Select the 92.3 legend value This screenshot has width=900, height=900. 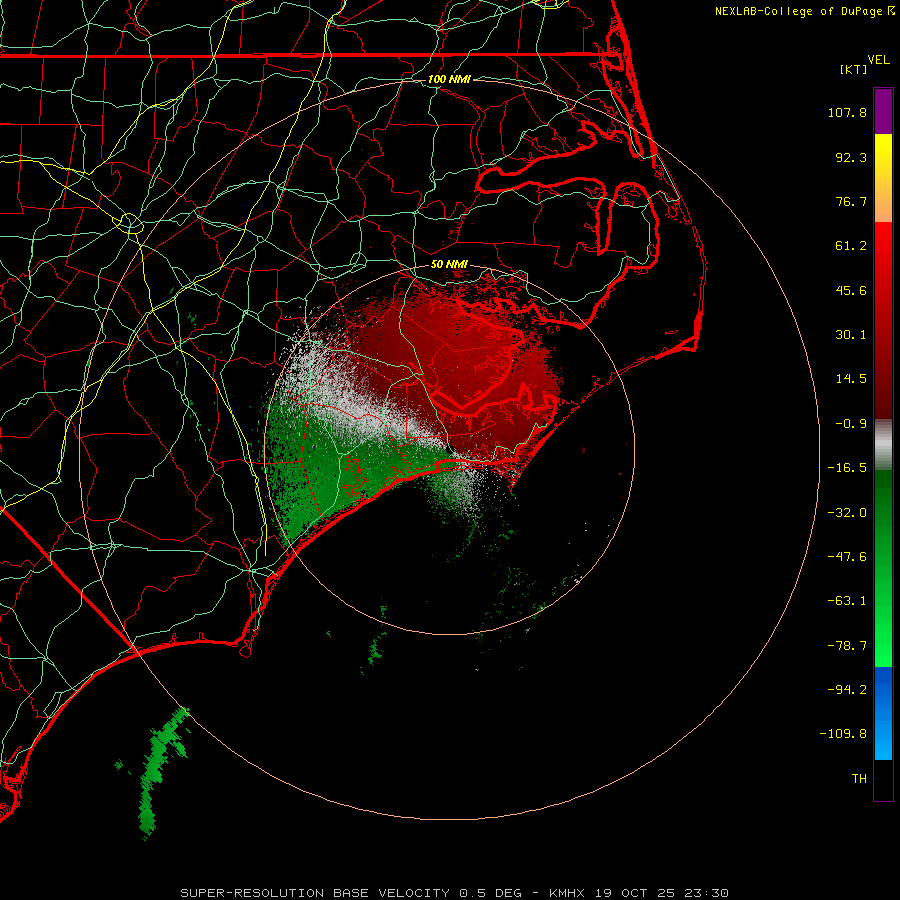[851, 157]
